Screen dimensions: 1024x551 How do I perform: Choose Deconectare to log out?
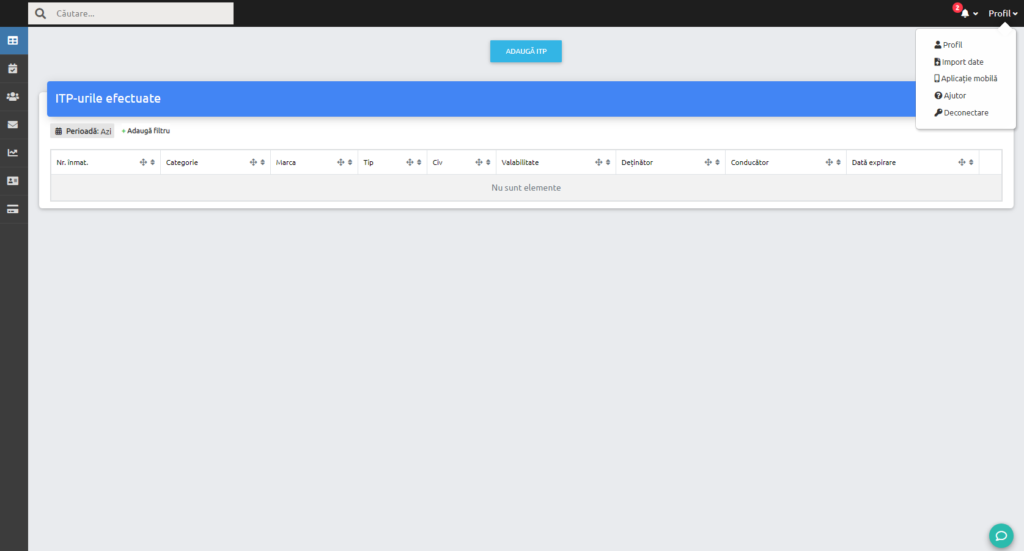click(x=961, y=112)
